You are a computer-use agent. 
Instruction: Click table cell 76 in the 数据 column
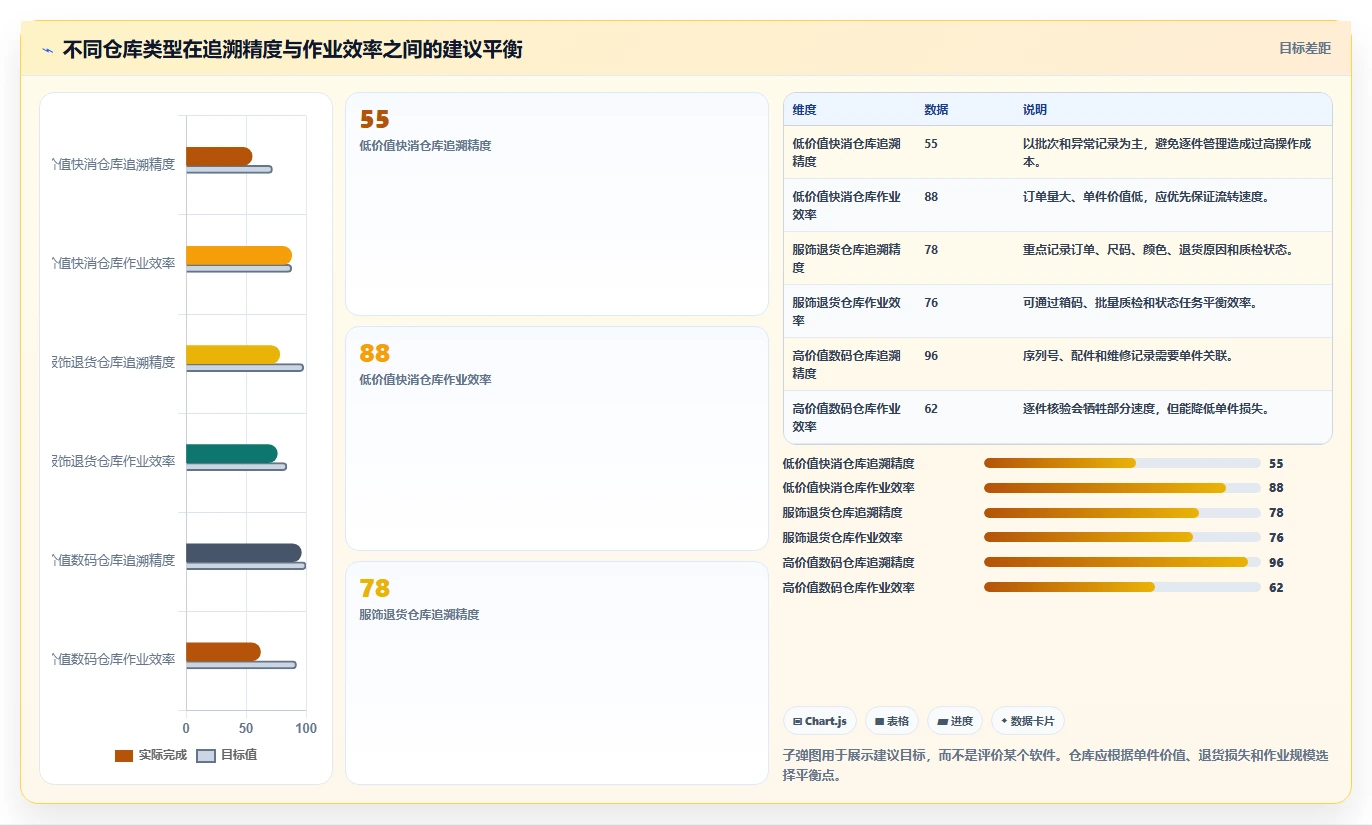point(931,302)
